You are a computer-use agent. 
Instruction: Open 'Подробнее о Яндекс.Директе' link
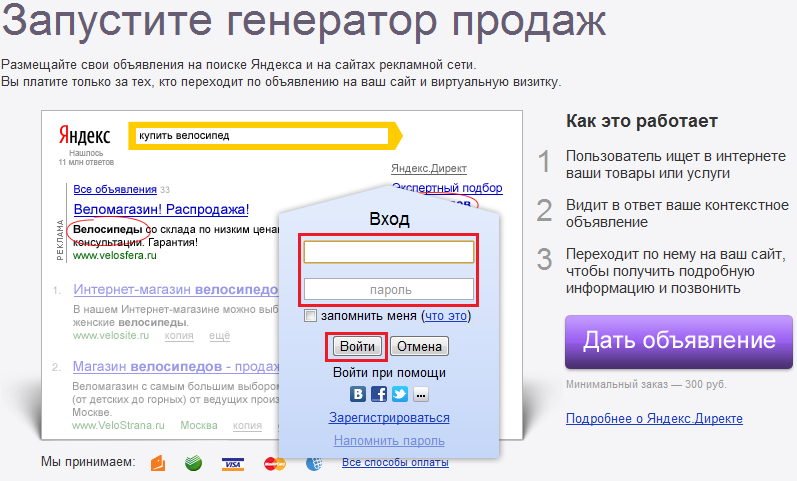(x=654, y=418)
